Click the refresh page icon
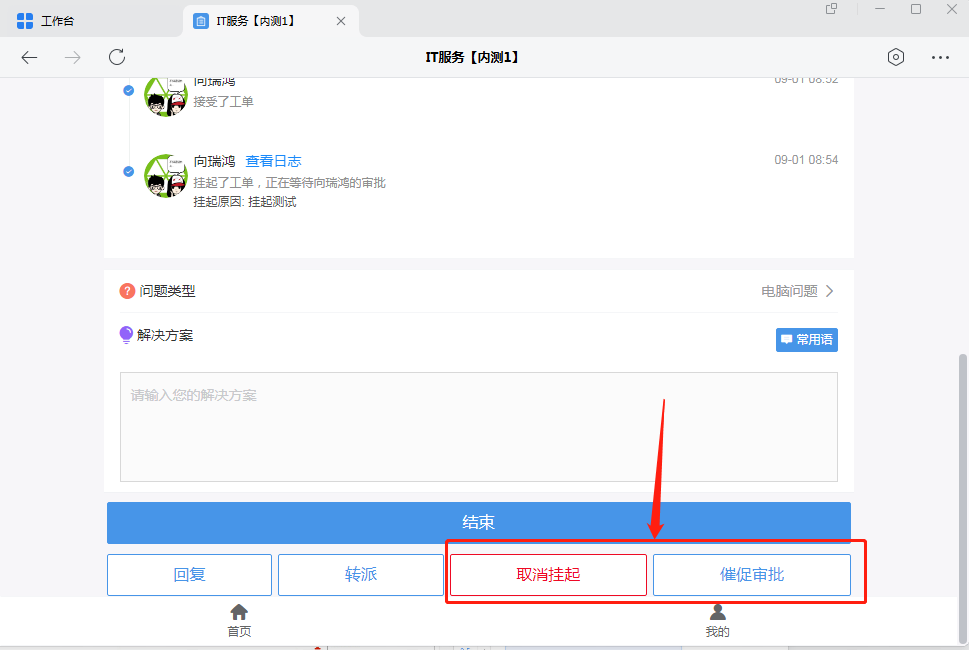The height and width of the screenshot is (650, 969). [x=117, y=57]
